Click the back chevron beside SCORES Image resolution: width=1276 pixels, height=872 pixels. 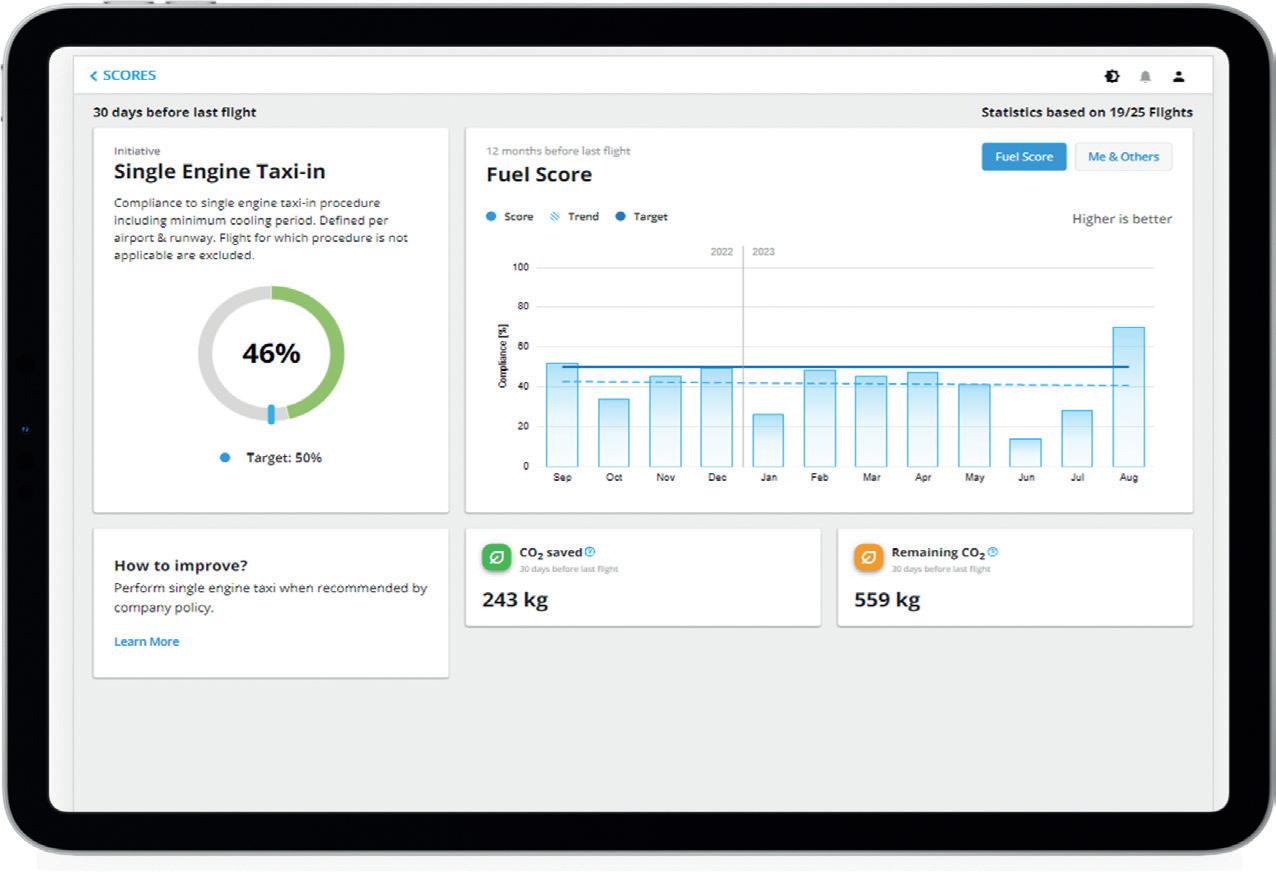click(94, 76)
